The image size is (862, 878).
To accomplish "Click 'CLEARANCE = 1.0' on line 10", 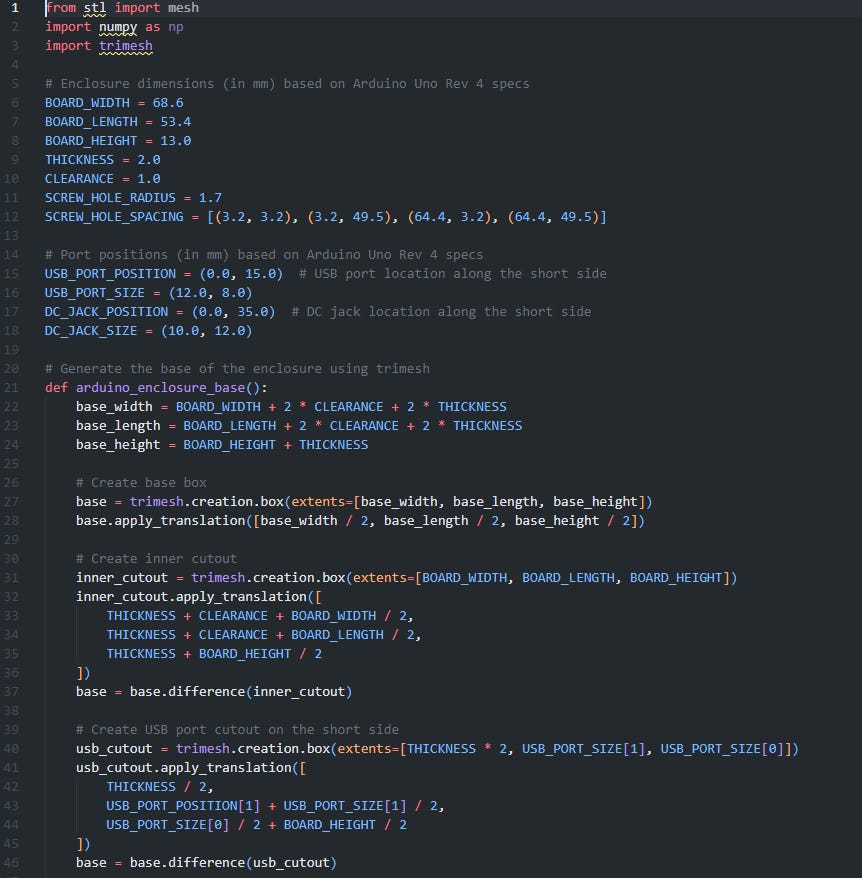I will (x=103, y=179).
